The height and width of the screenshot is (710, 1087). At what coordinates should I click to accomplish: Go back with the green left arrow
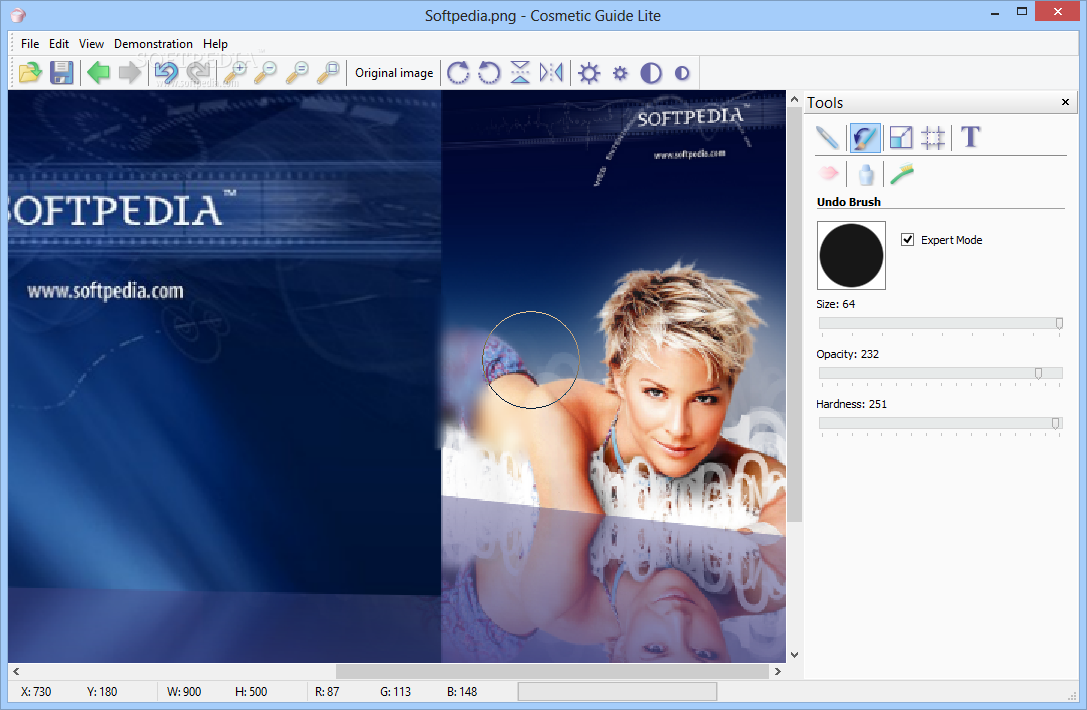click(x=98, y=72)
